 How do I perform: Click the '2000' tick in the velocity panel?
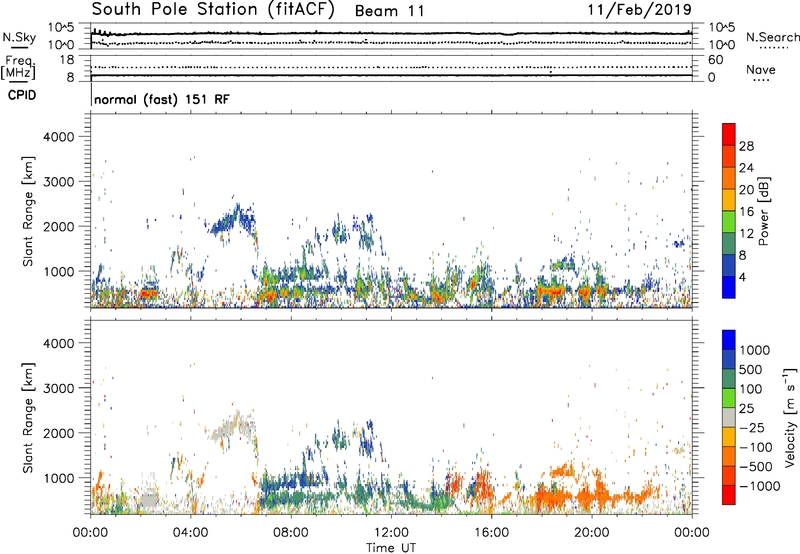tap(59, 433)
